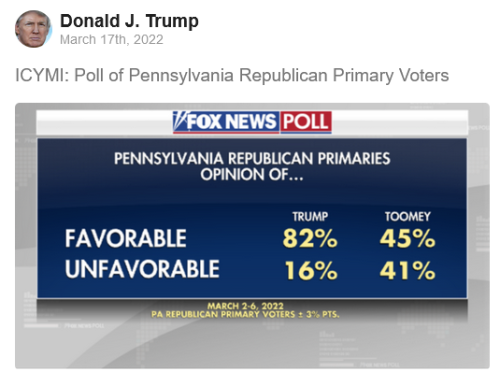Click the red POLL badge in logo

306,122
